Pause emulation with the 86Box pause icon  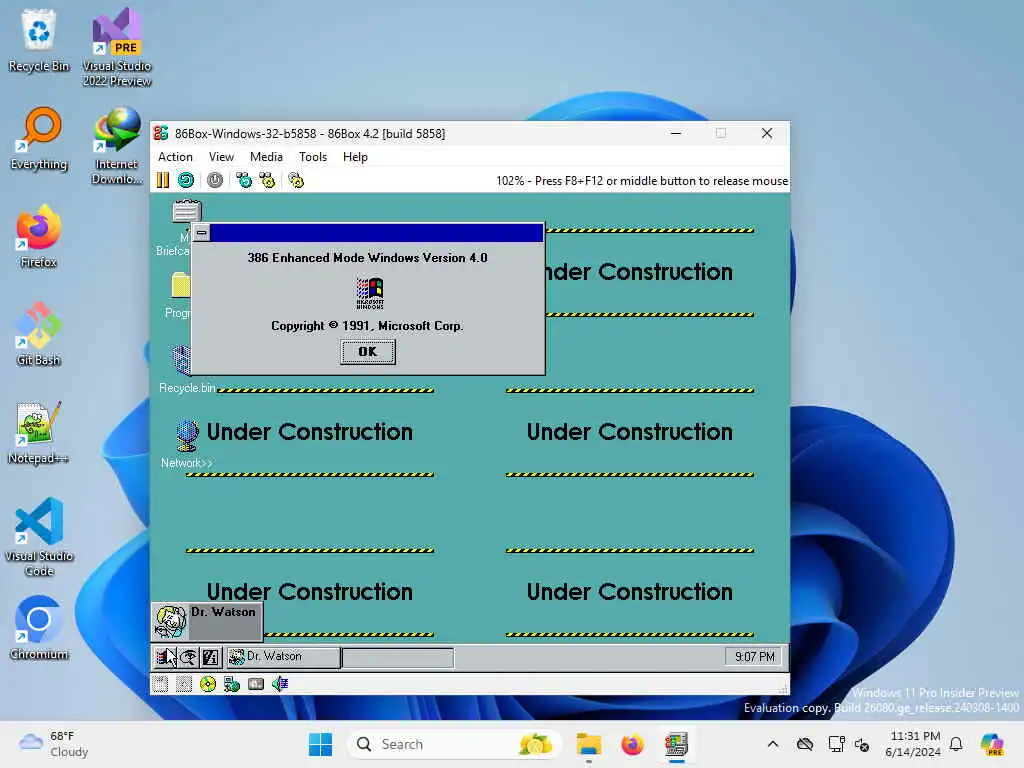(163, 180)
